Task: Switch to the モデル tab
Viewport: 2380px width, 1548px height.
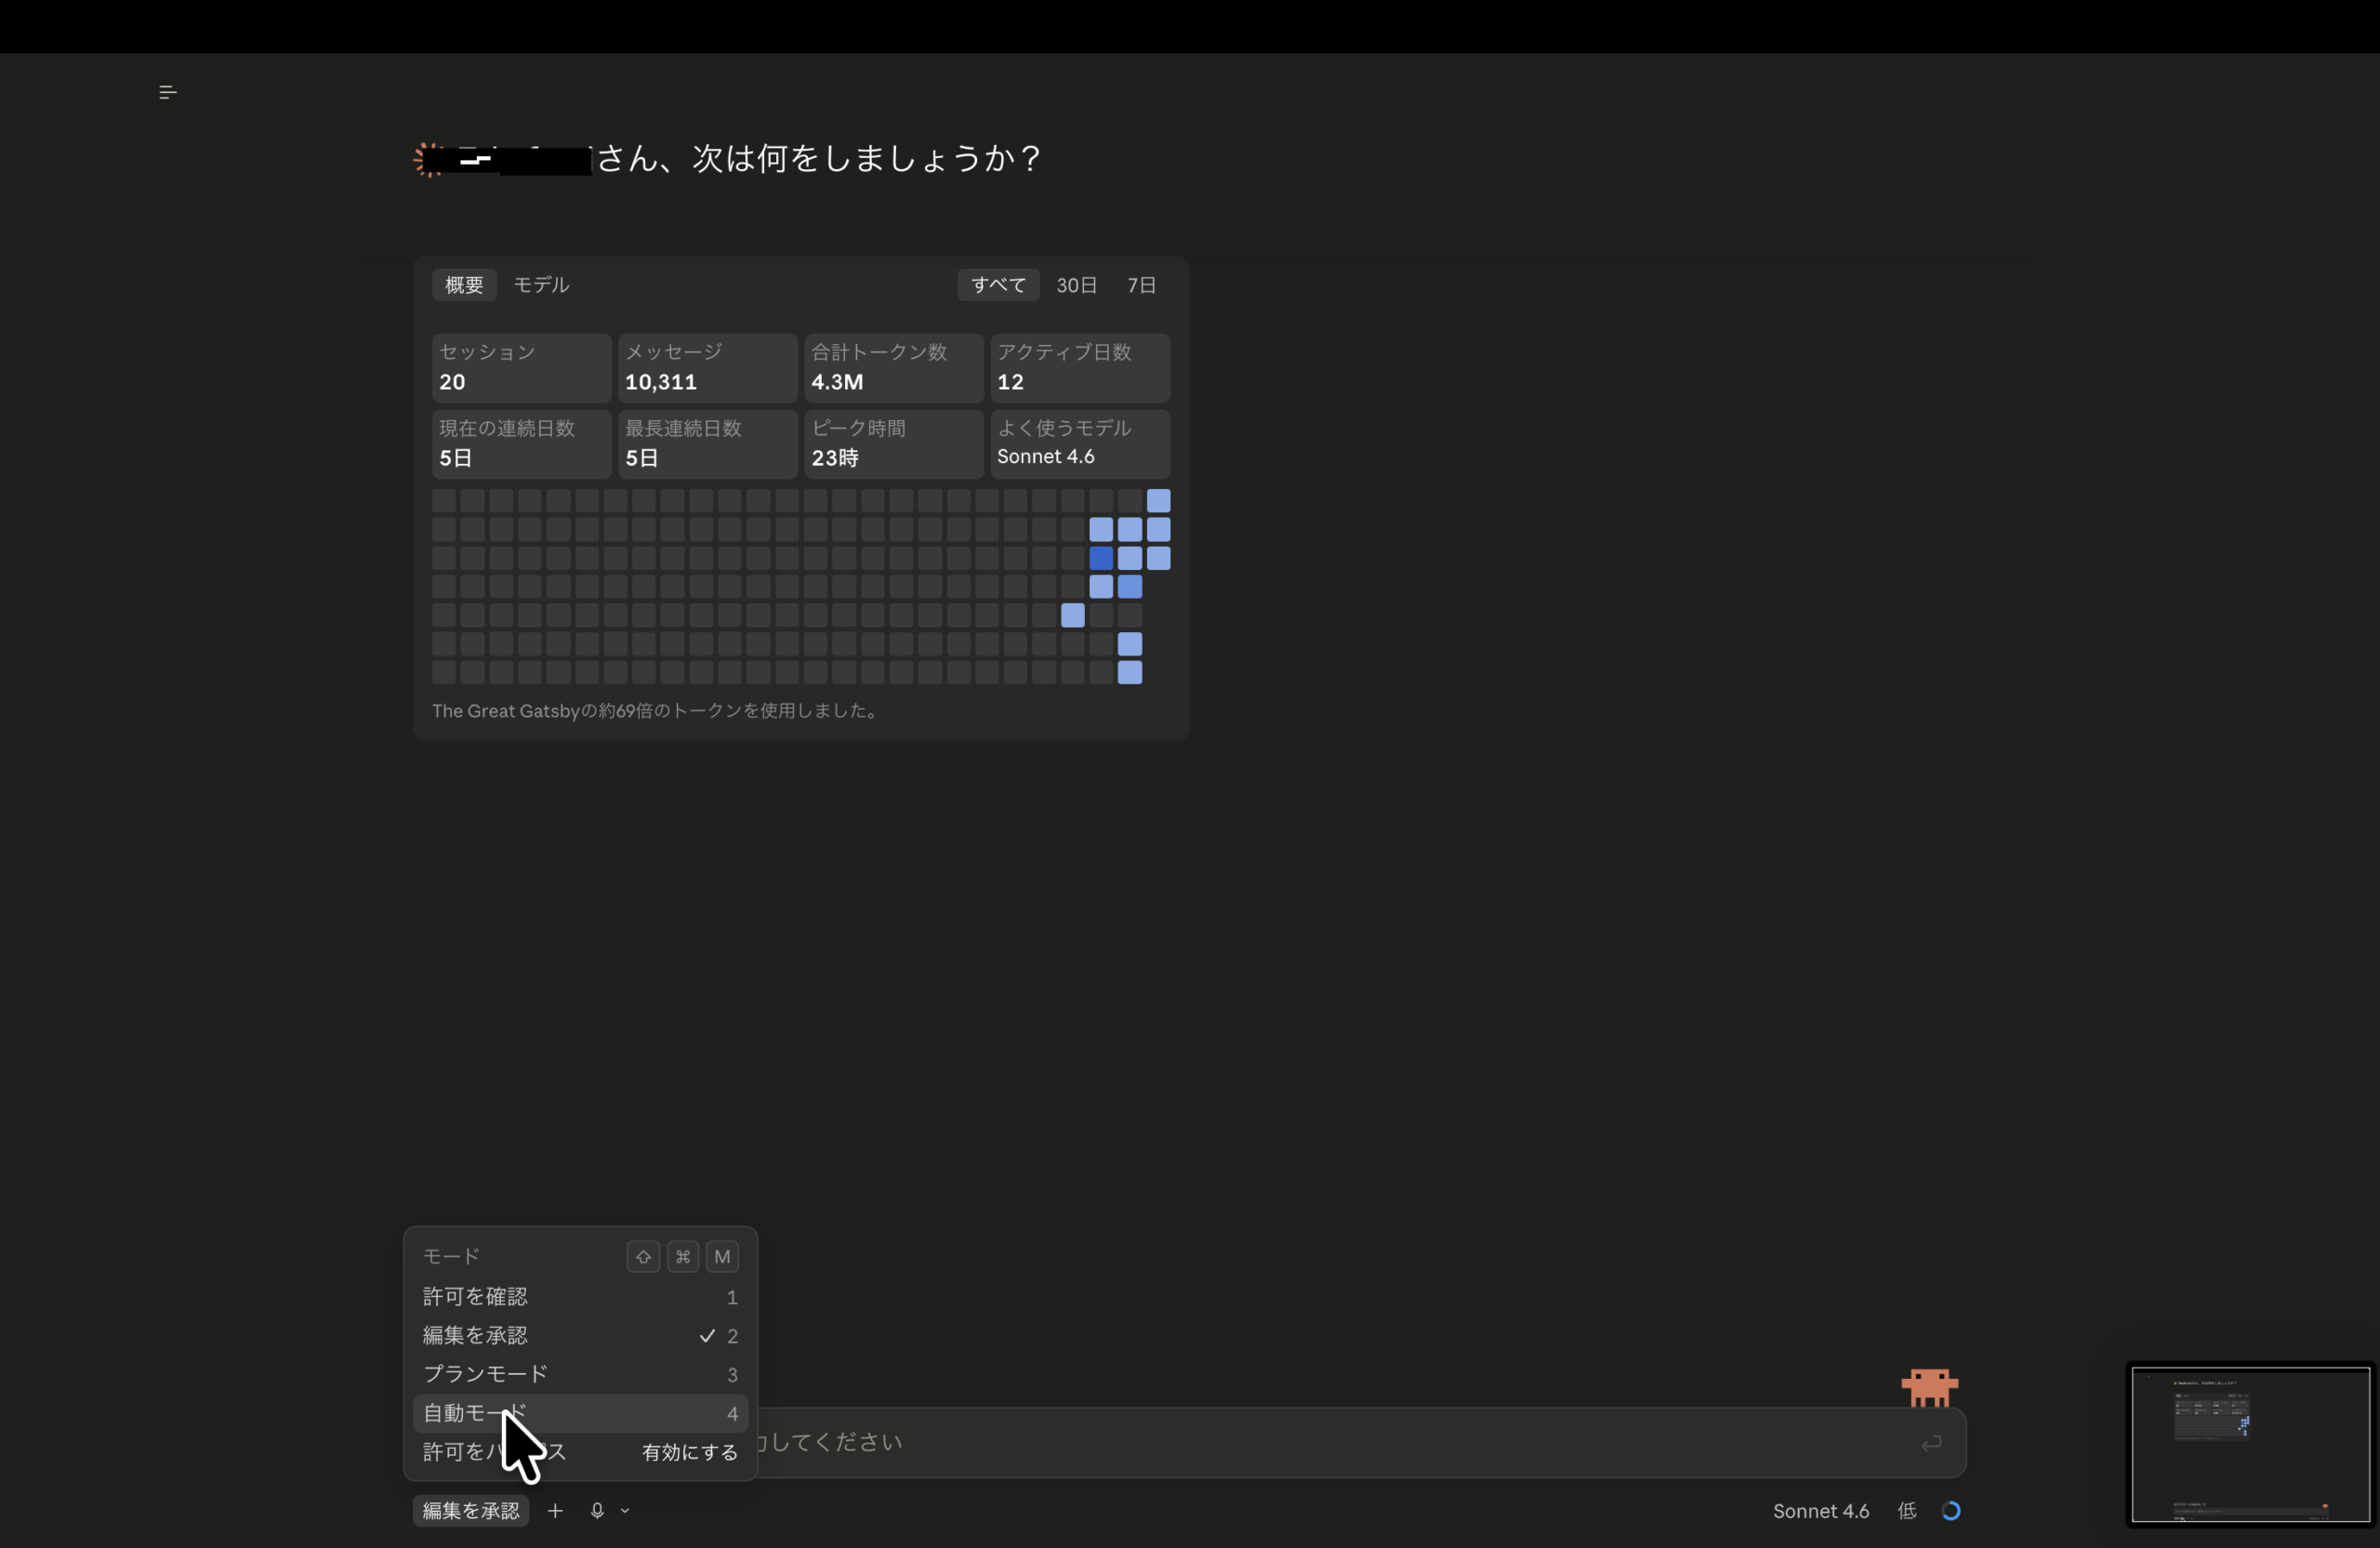Action: (541, 285)
